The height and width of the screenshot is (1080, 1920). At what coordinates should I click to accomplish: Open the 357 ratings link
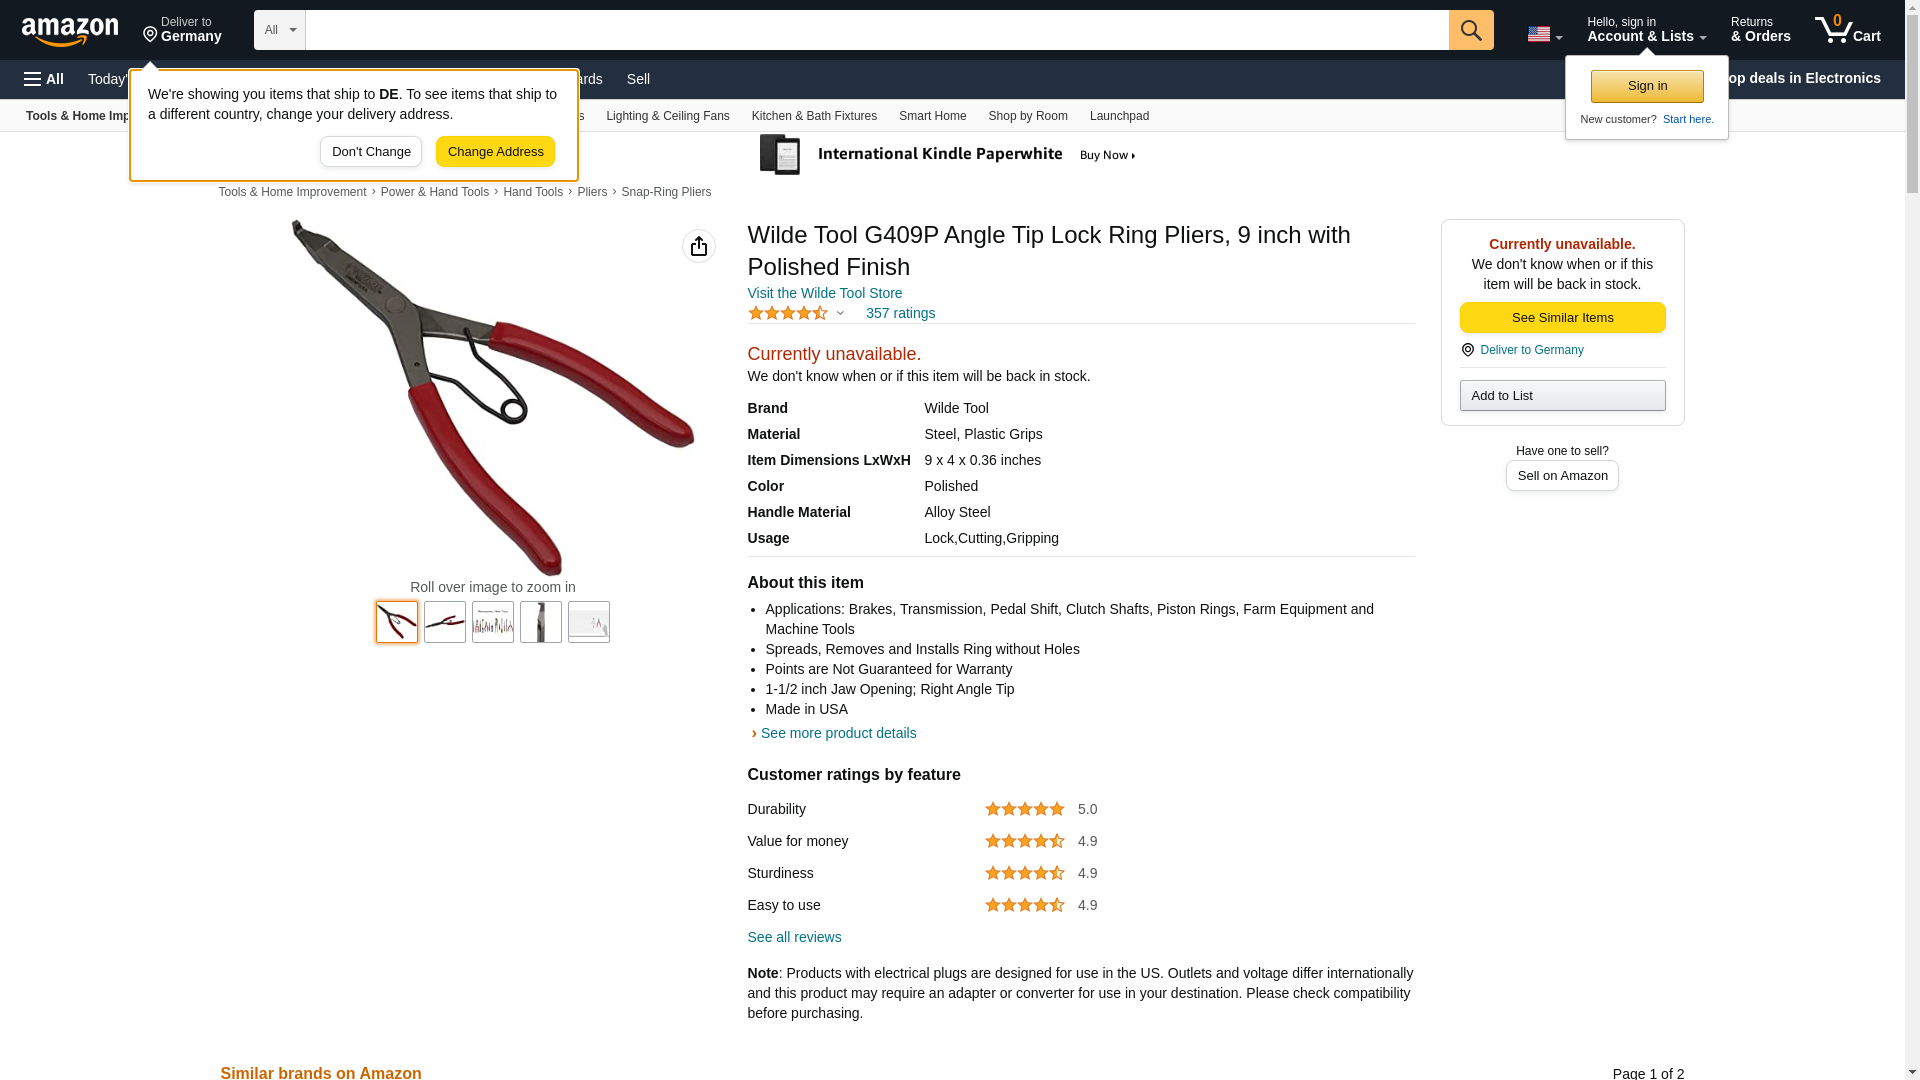click(x=900, y=313)
